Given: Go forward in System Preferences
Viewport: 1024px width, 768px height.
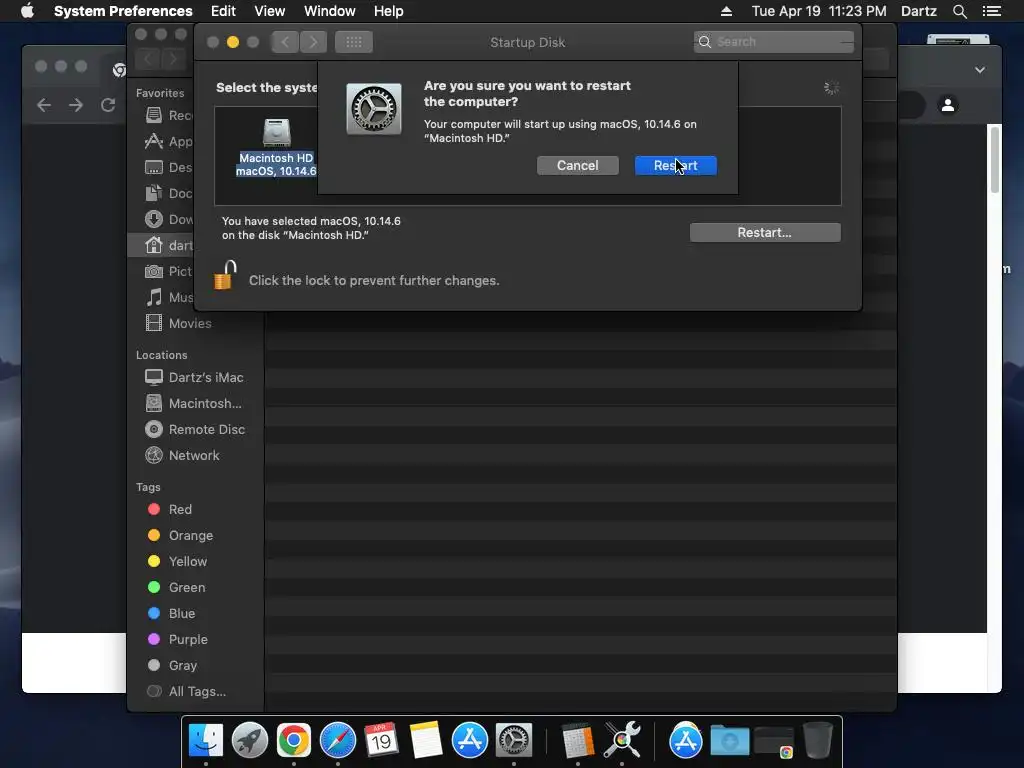Looking at the screenshot, I should [x=313, y=42].
